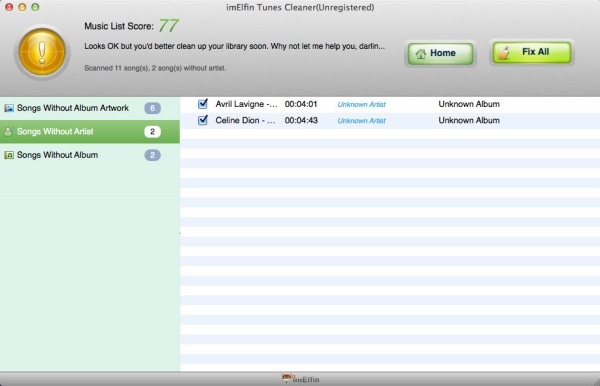Click the 'Scanned 11 song(s)' status text
The image size is (600, 386).
pos(155,68)
